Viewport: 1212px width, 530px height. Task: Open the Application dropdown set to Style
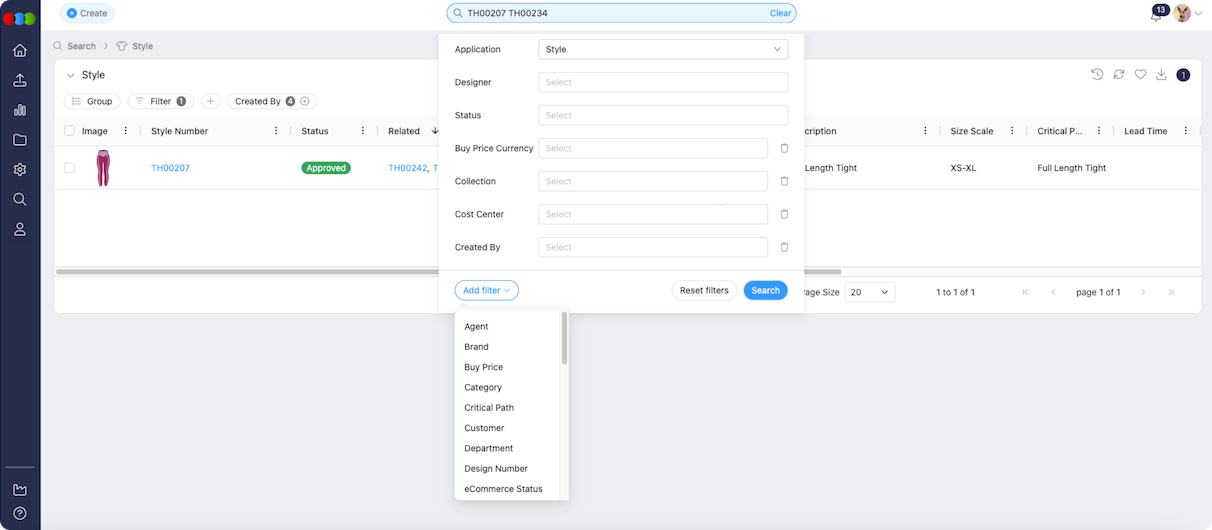(x=662, y=49)
